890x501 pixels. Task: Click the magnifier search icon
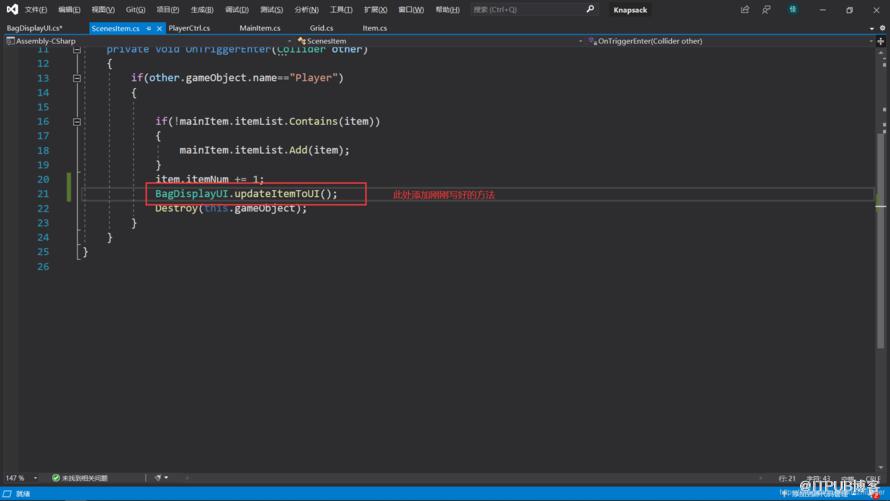point(590,9)
